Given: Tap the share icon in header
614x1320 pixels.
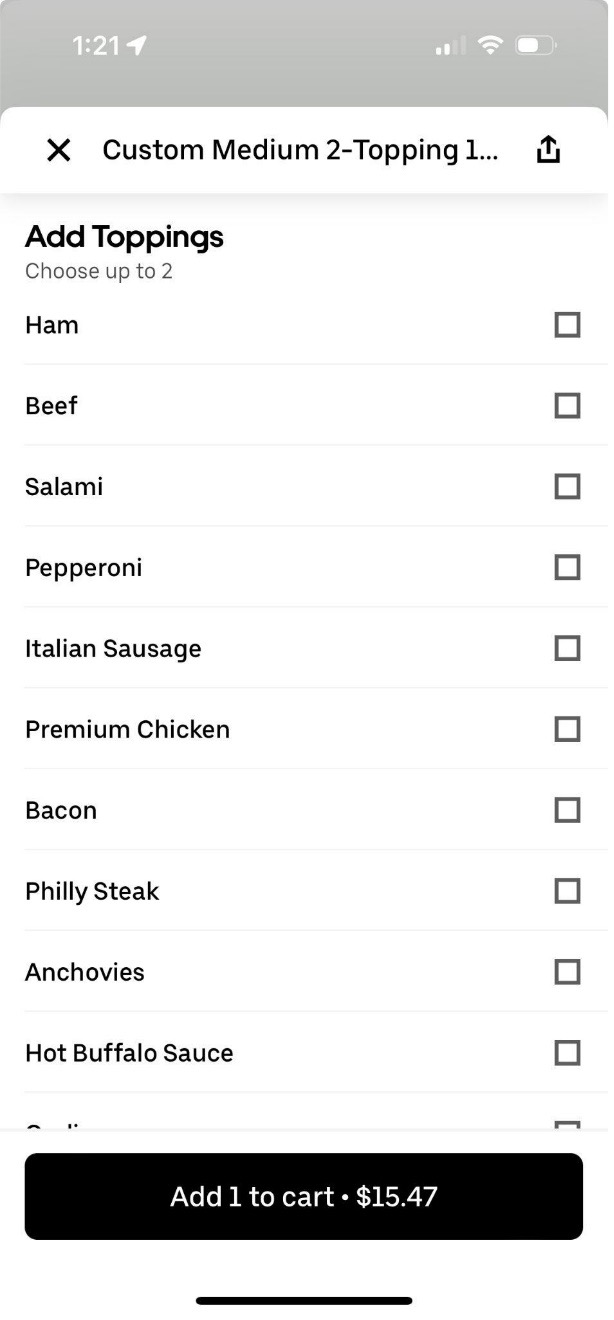Looking at the screenshot, I should (548, 150).
